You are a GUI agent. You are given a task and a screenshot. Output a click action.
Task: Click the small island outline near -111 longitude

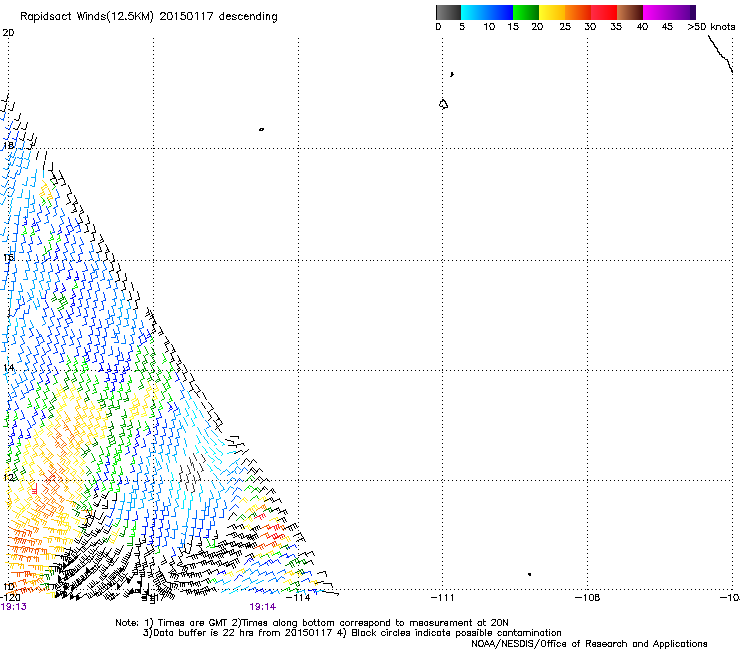[x=443, y=104]
